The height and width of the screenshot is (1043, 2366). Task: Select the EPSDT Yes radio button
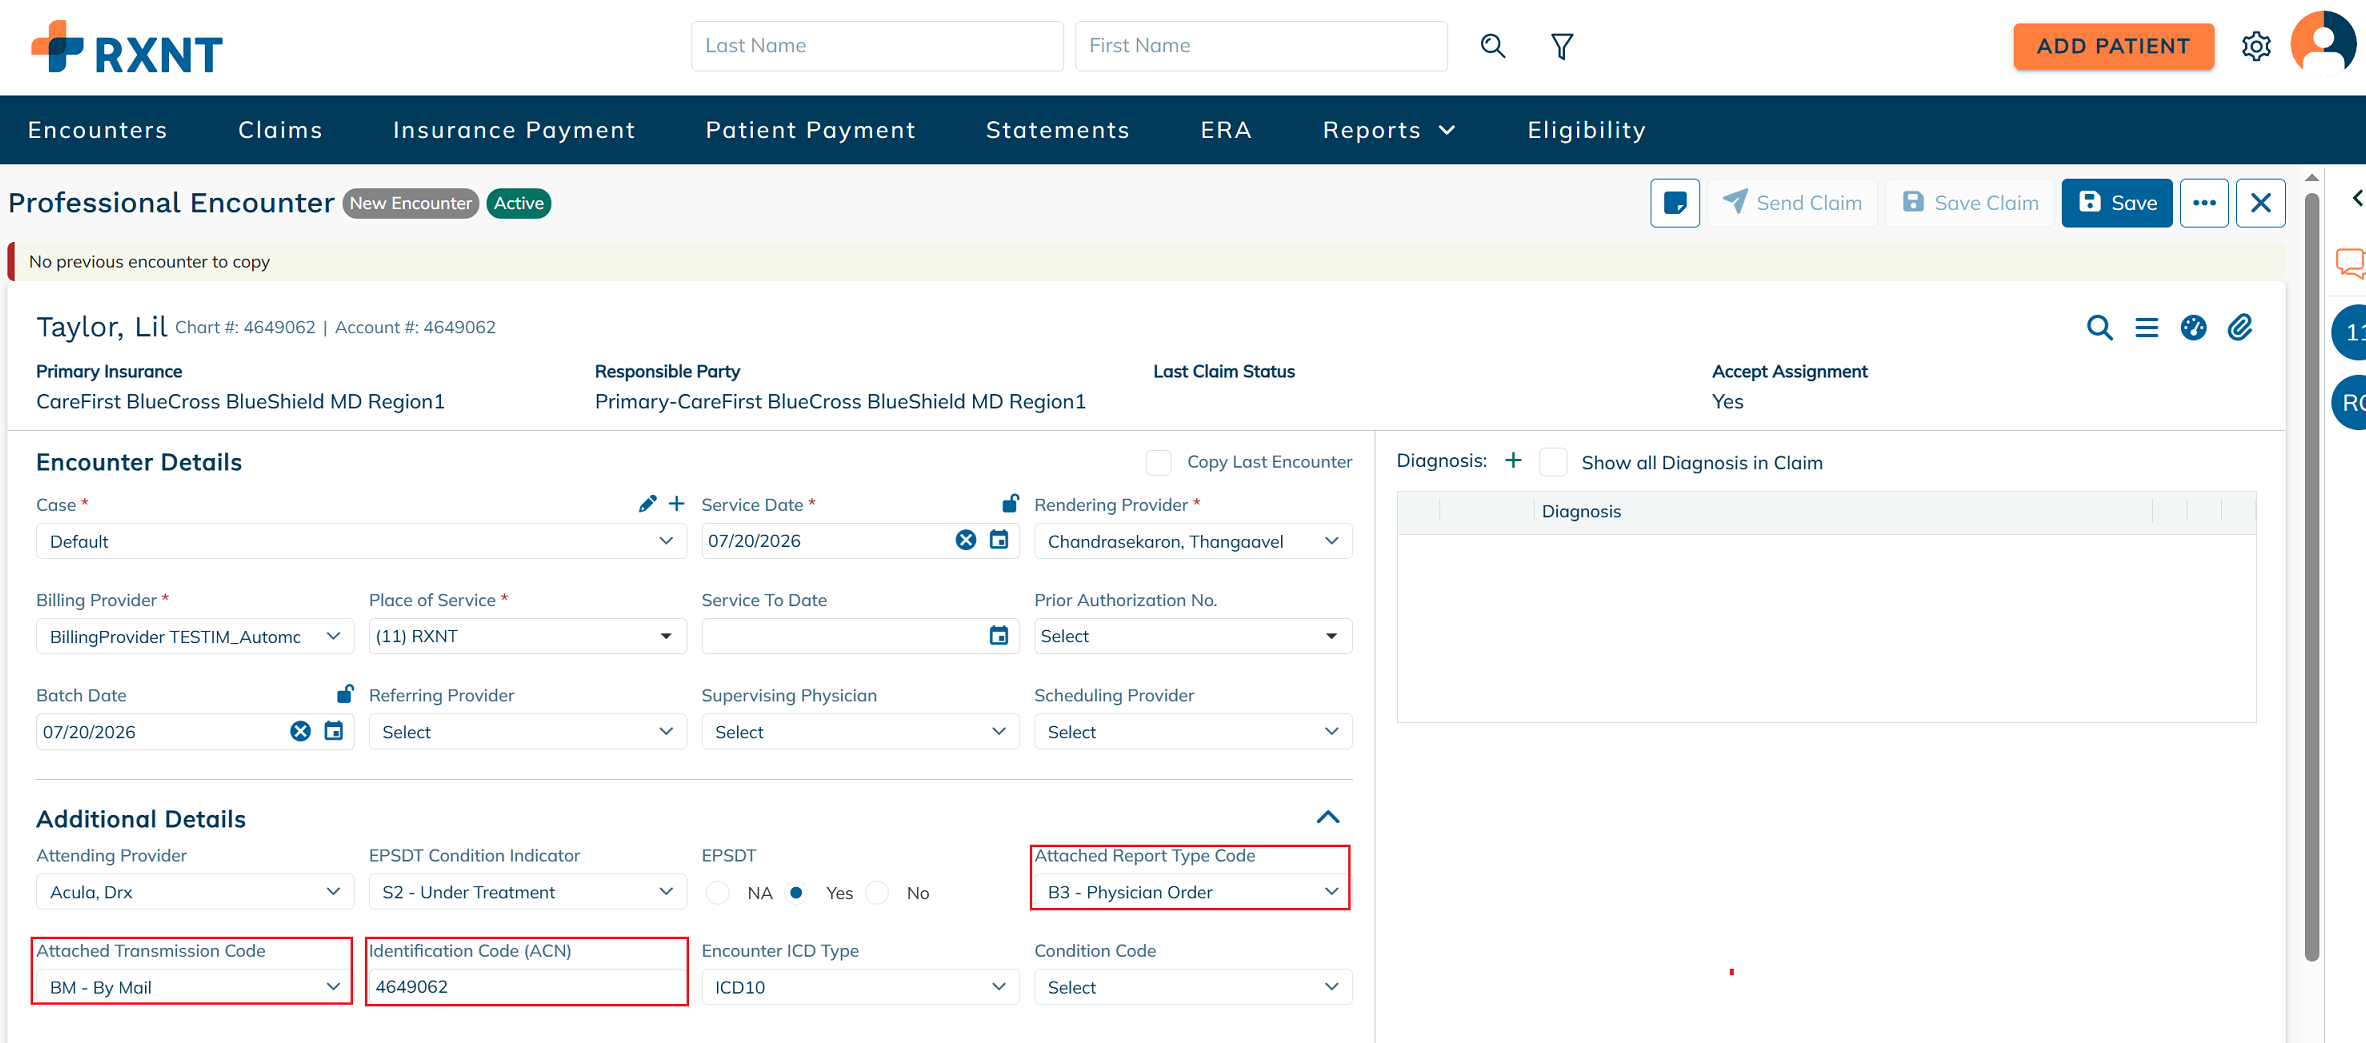click(797, 893)
